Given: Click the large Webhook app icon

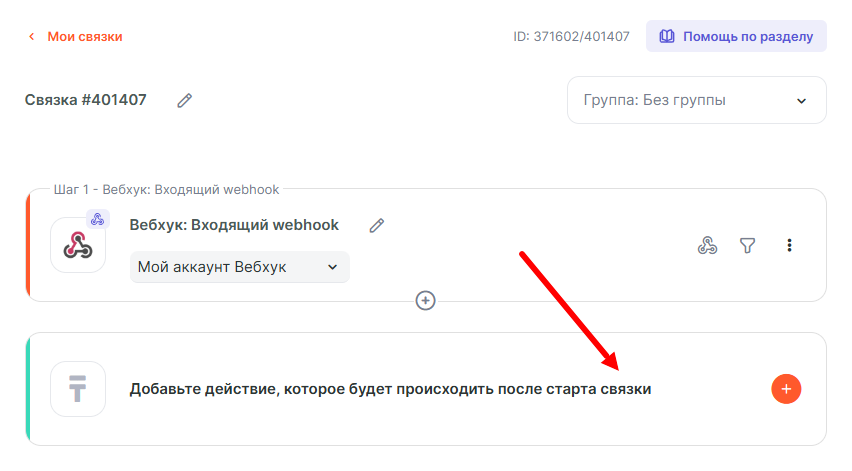Looking at the screenshot, I should [78, 245].
